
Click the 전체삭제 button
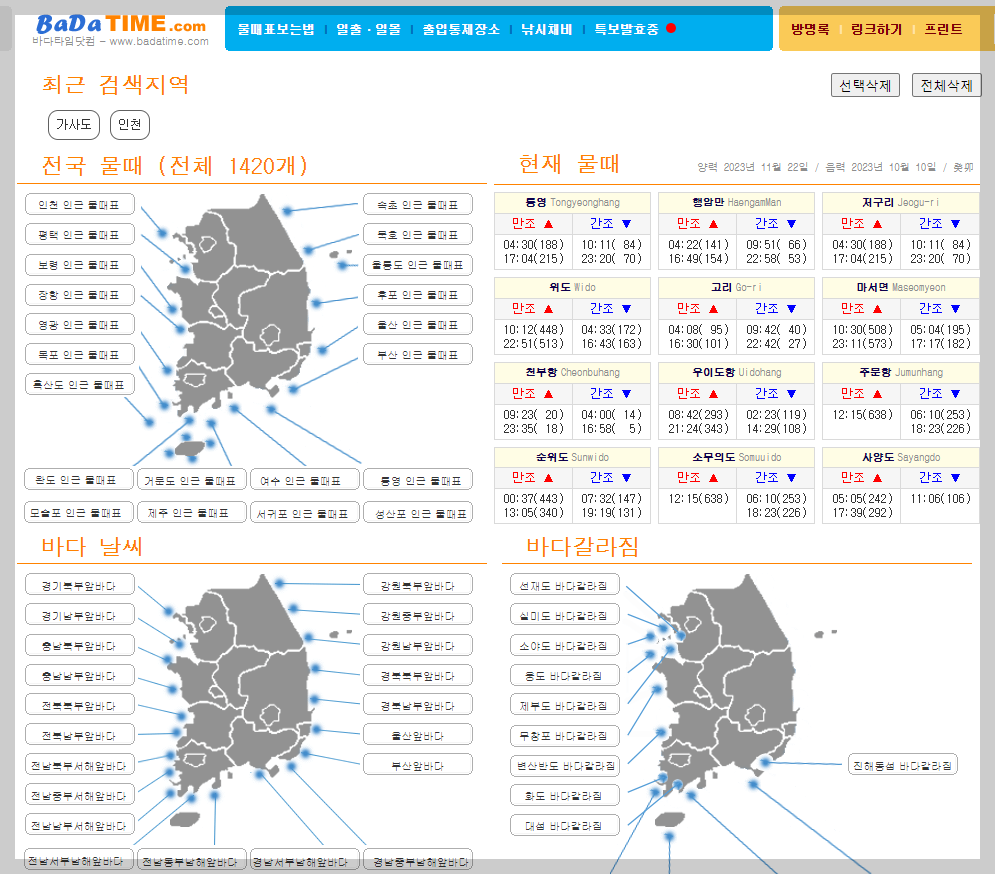(946, 84)
